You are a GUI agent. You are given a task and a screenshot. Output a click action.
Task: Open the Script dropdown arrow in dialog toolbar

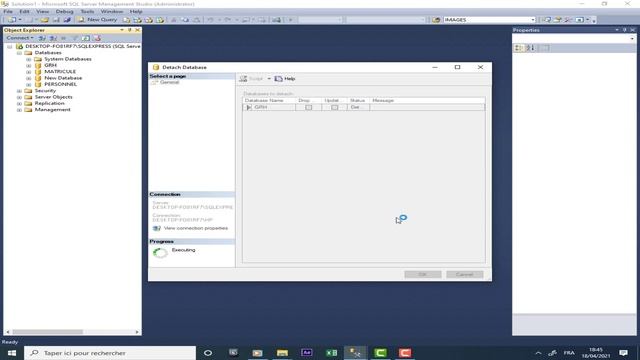[x=269, y=79]
